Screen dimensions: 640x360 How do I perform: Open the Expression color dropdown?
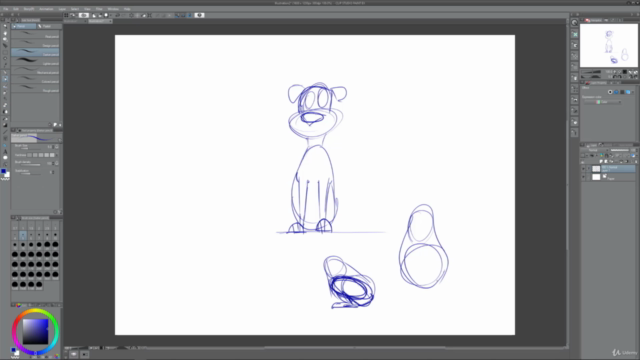click(602, 102)
